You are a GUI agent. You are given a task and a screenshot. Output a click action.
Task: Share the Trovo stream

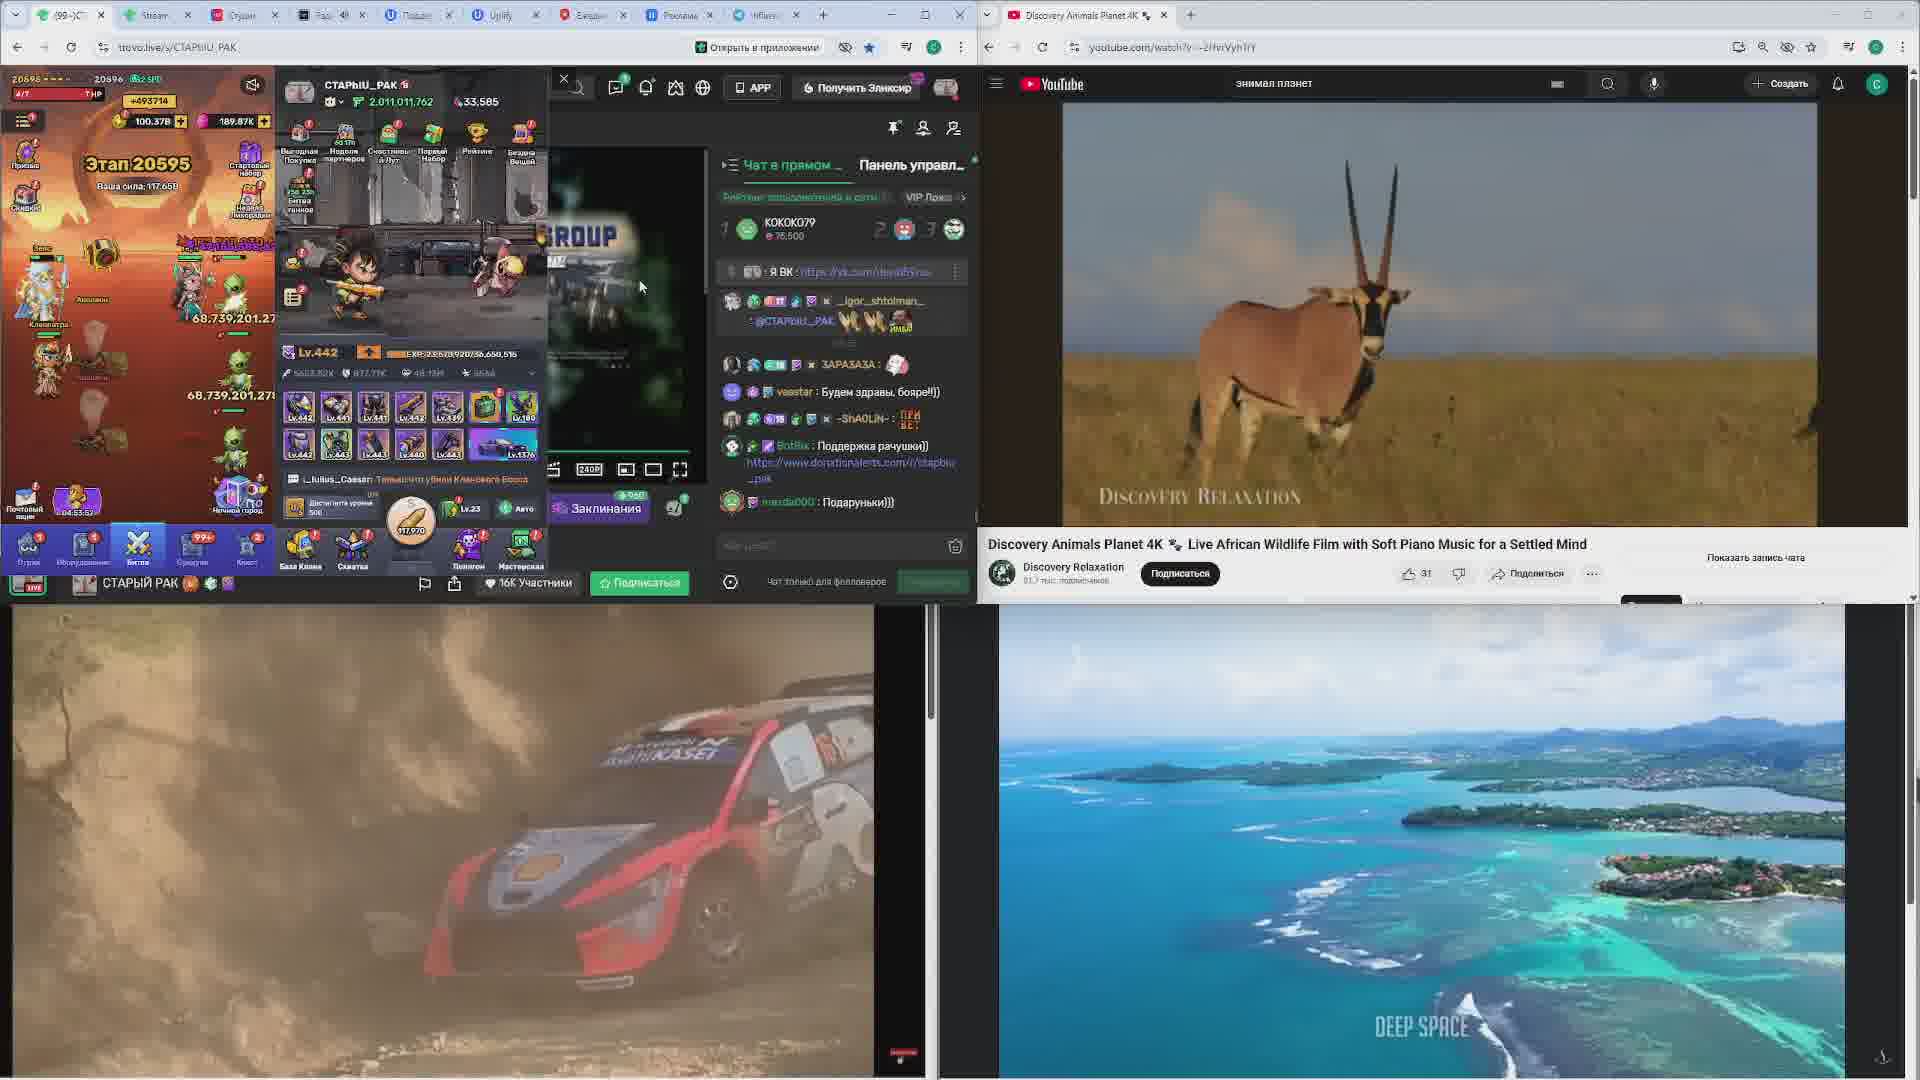(454, 583)
